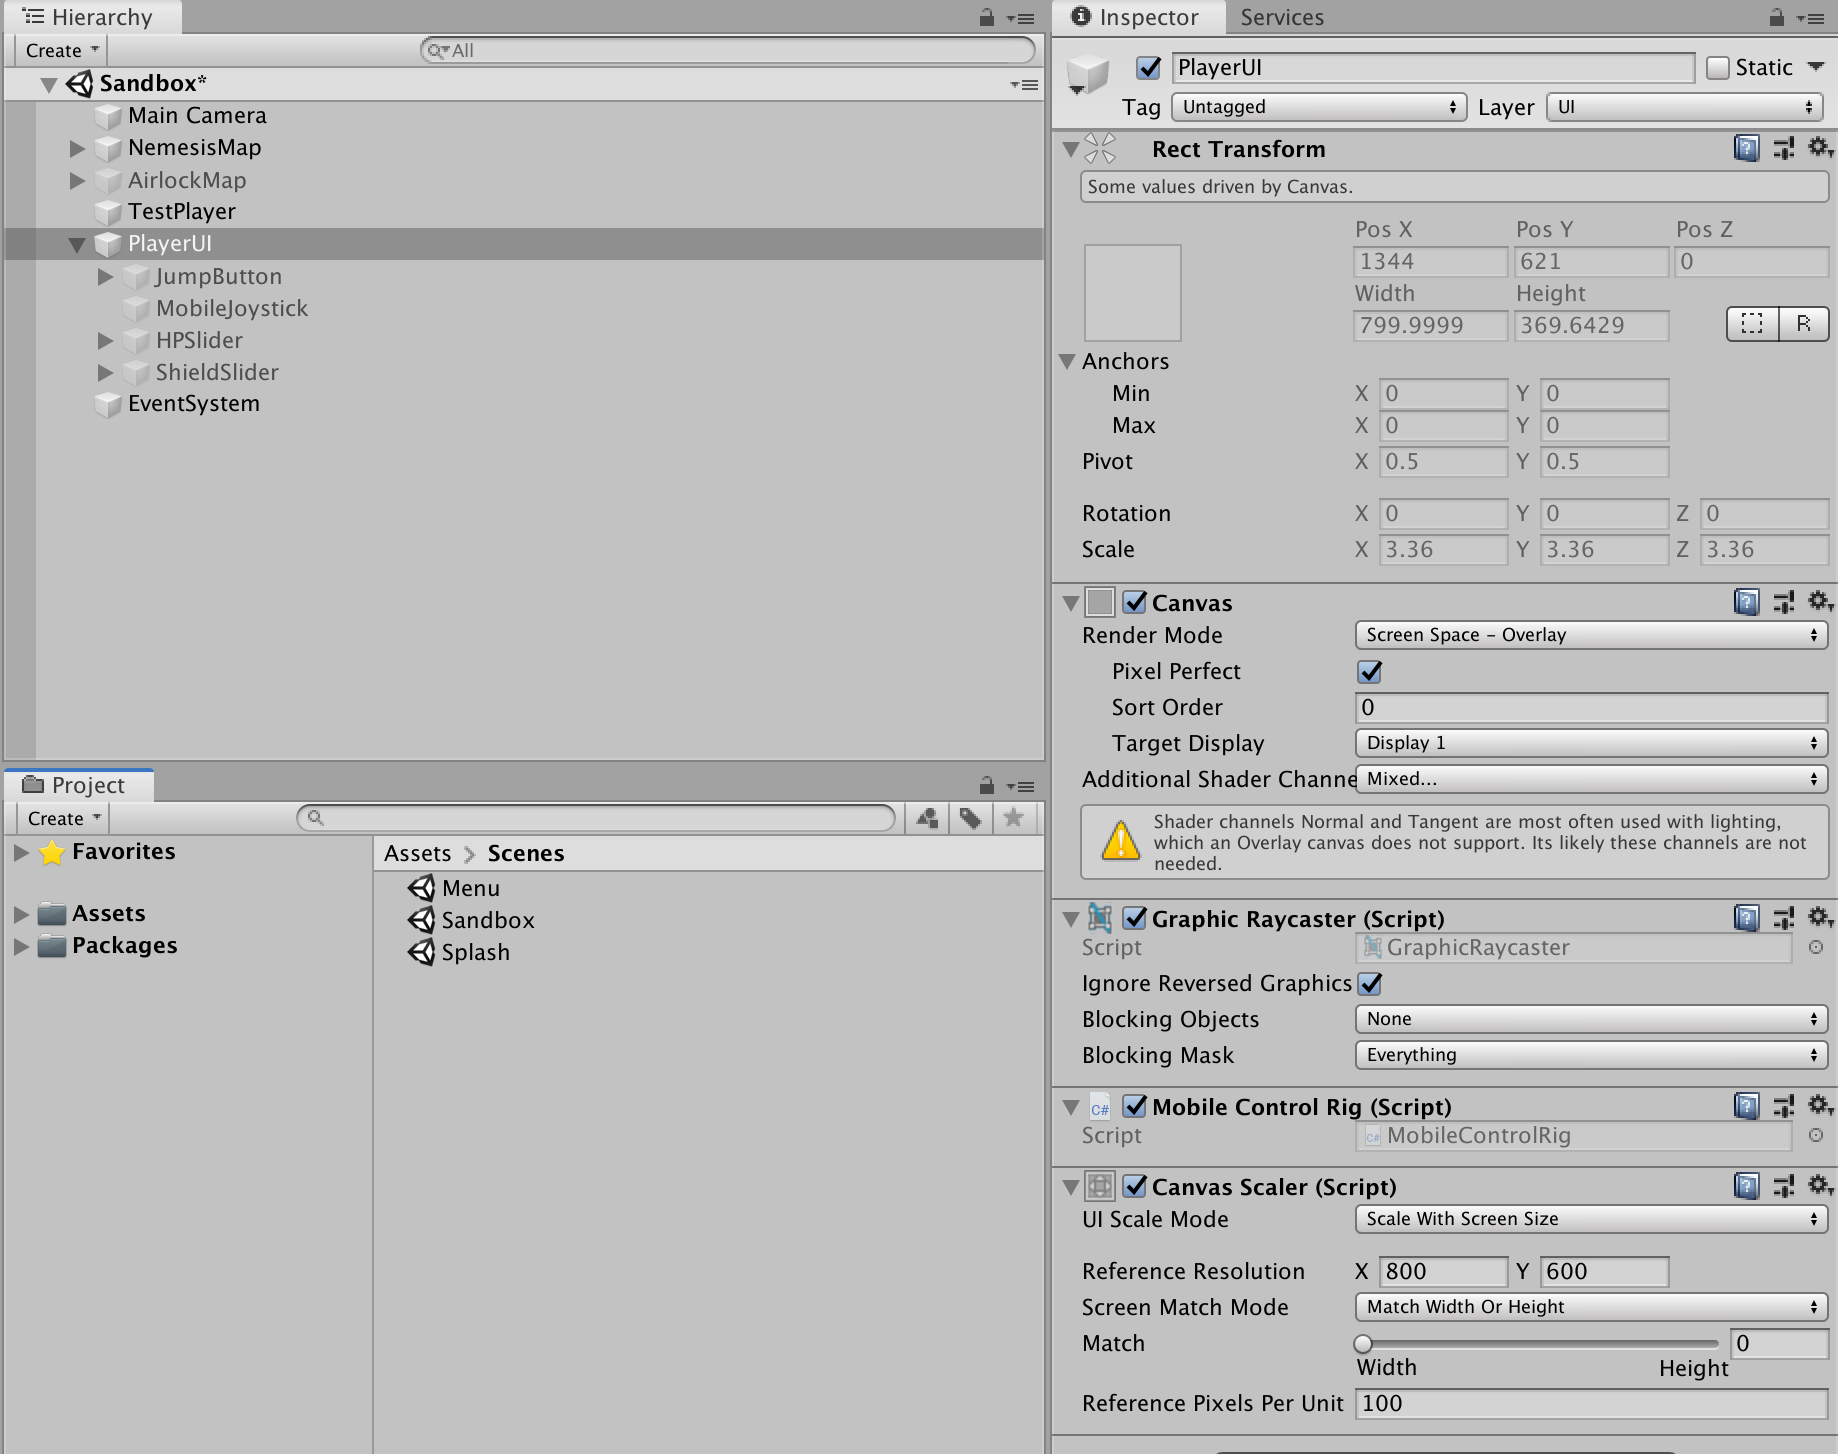This screenshot has height=1454, width=1838.
Task: Open Hierarchy Create menu
Action: pyautogui.click(x=62, y=50)
